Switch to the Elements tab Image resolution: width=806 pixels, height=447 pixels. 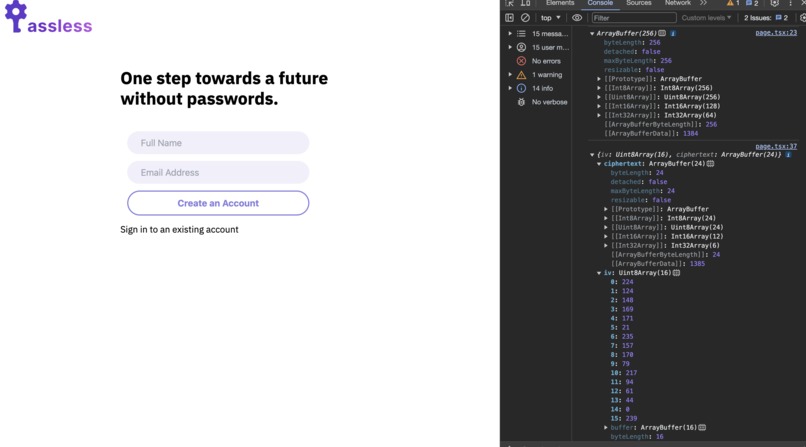[x=560, y=3]
